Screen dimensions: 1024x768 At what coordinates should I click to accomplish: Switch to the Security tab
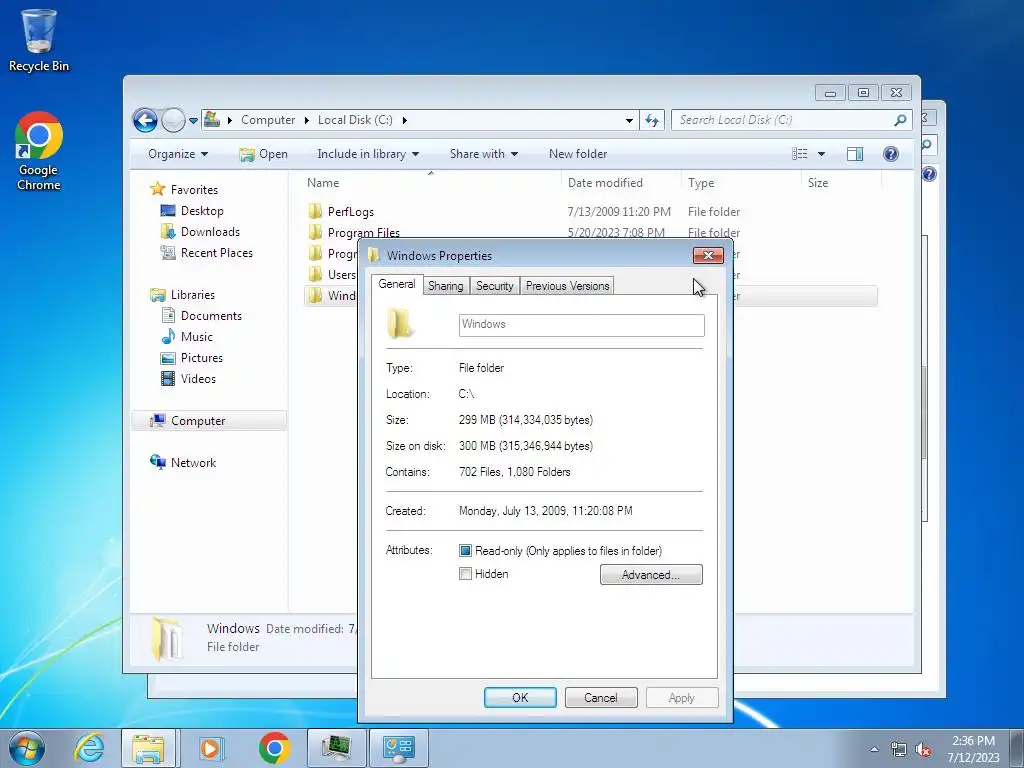[x=494, y=286]
